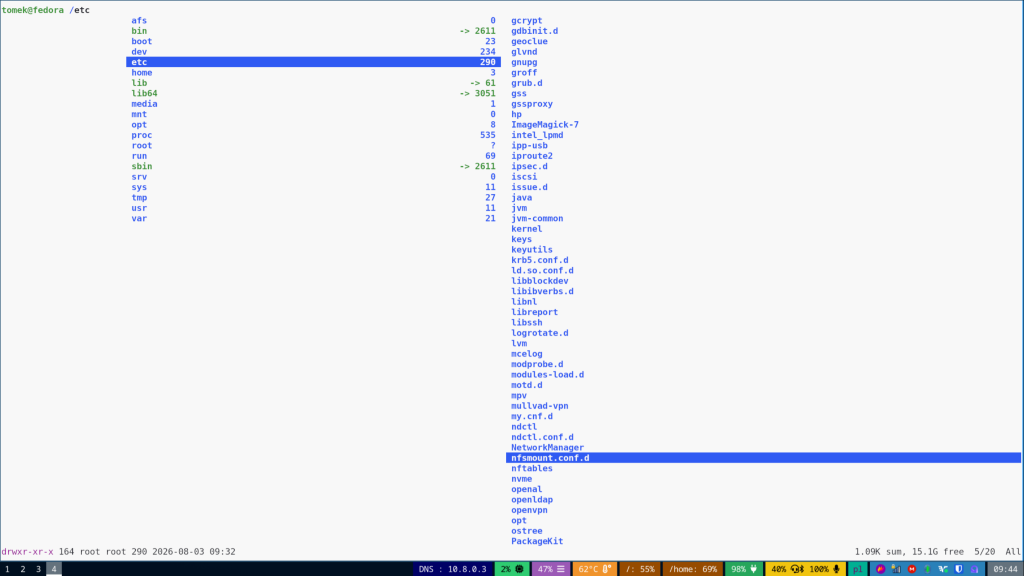Open the NetworkManager folder
Viewport: 1024px width, 576px height.
pyautogui.click(x=547, y=448)
